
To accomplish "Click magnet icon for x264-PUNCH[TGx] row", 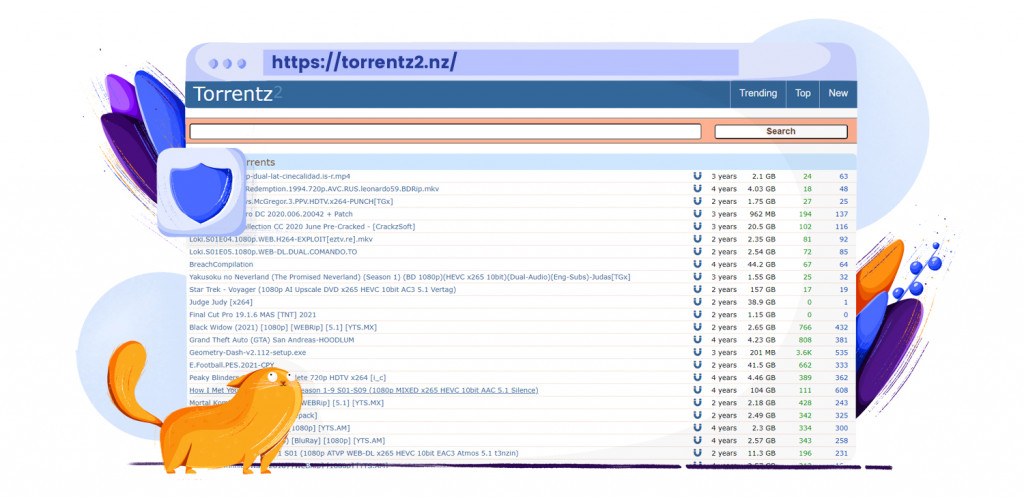I will [x=697, y=201].
